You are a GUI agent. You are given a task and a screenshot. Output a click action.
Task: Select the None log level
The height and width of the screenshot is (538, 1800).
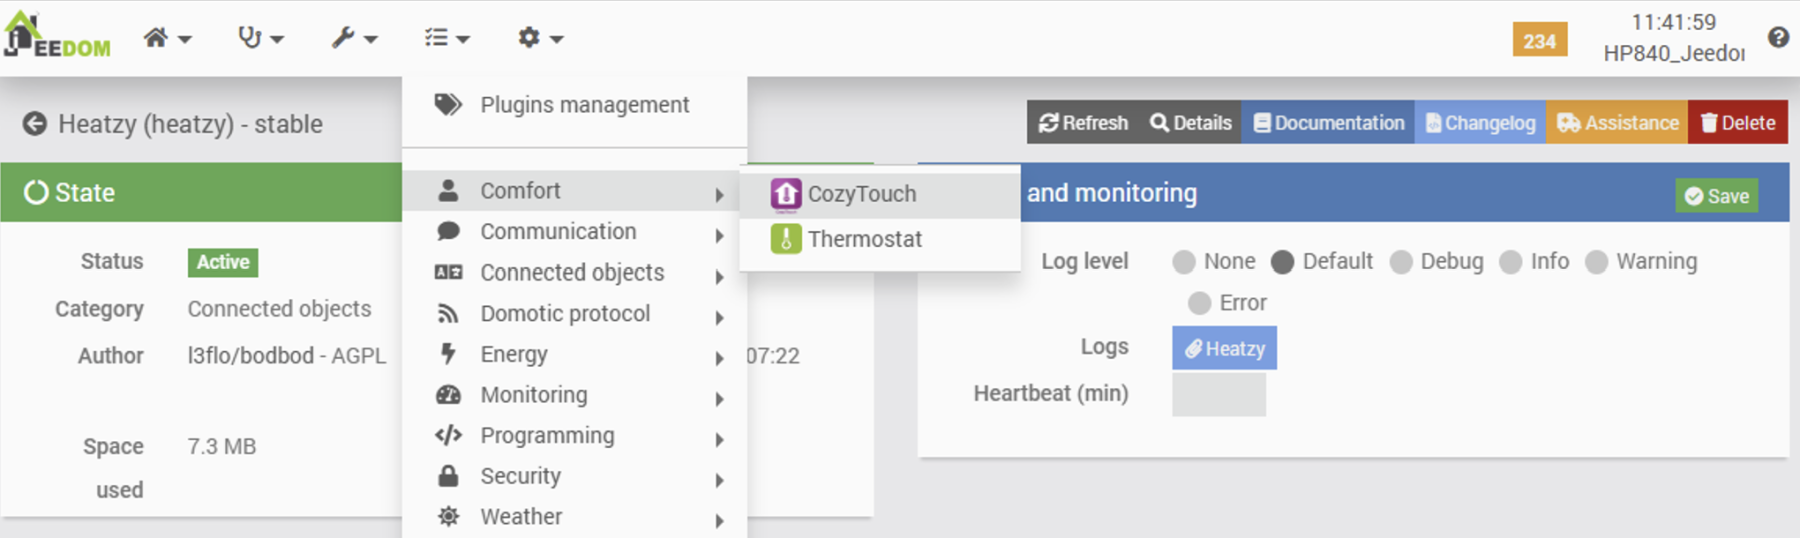(x=1184, y=262)
